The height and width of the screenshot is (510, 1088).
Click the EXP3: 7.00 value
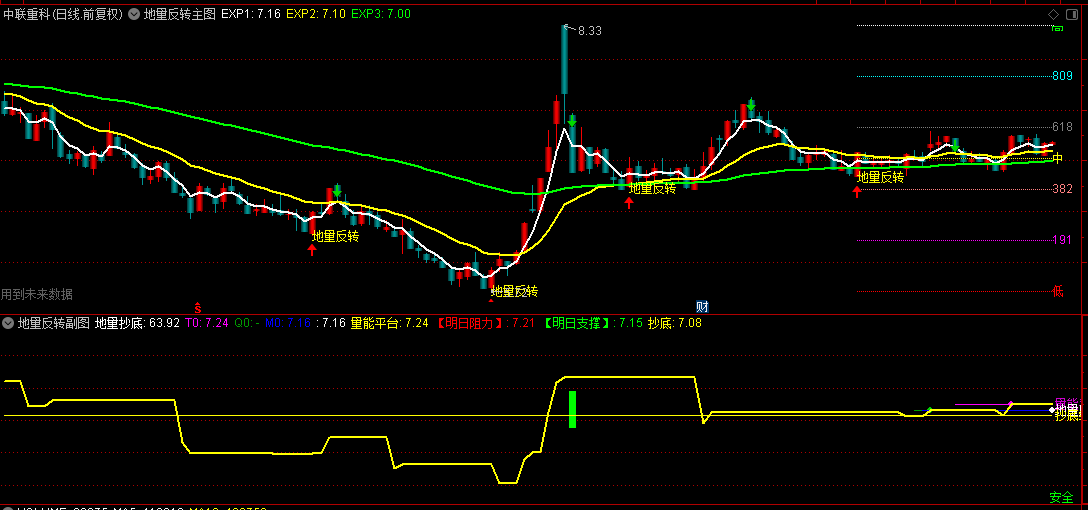(381, 14)
